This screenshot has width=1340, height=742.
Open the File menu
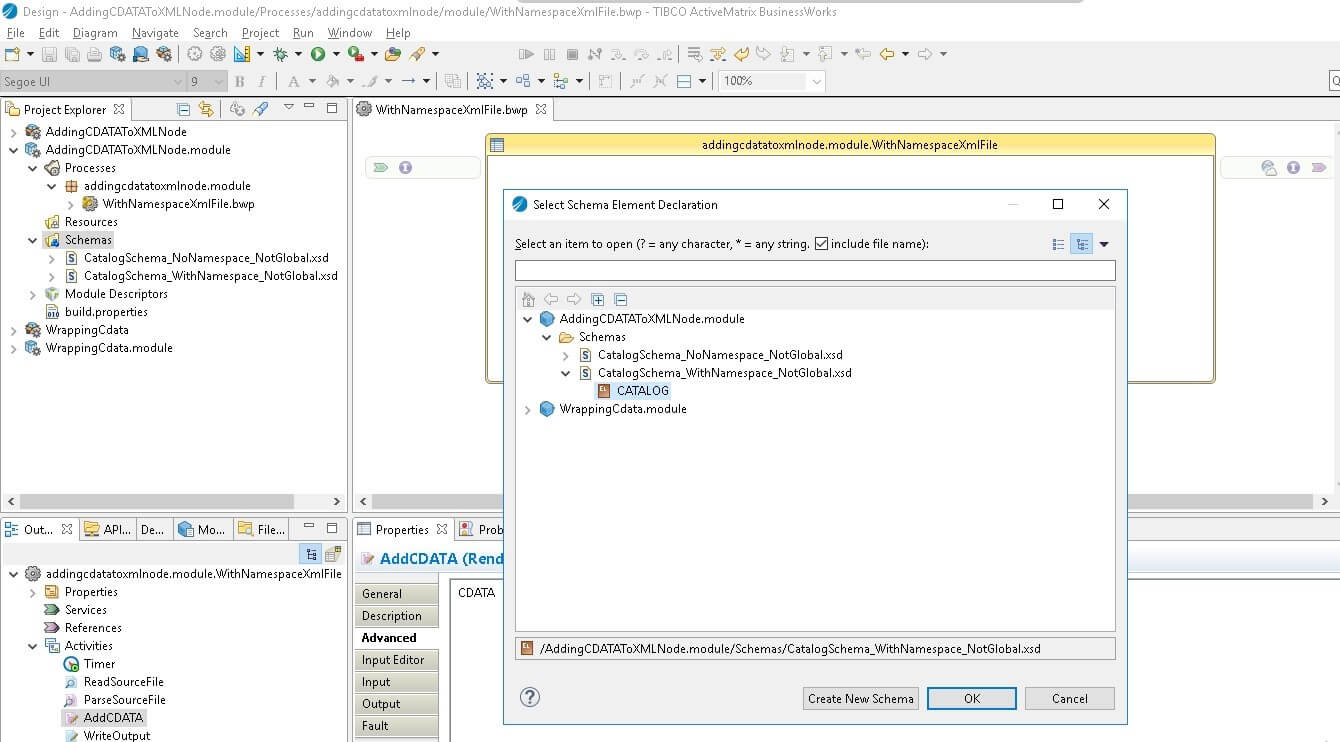pyautogui.click(x=15, y=33)
